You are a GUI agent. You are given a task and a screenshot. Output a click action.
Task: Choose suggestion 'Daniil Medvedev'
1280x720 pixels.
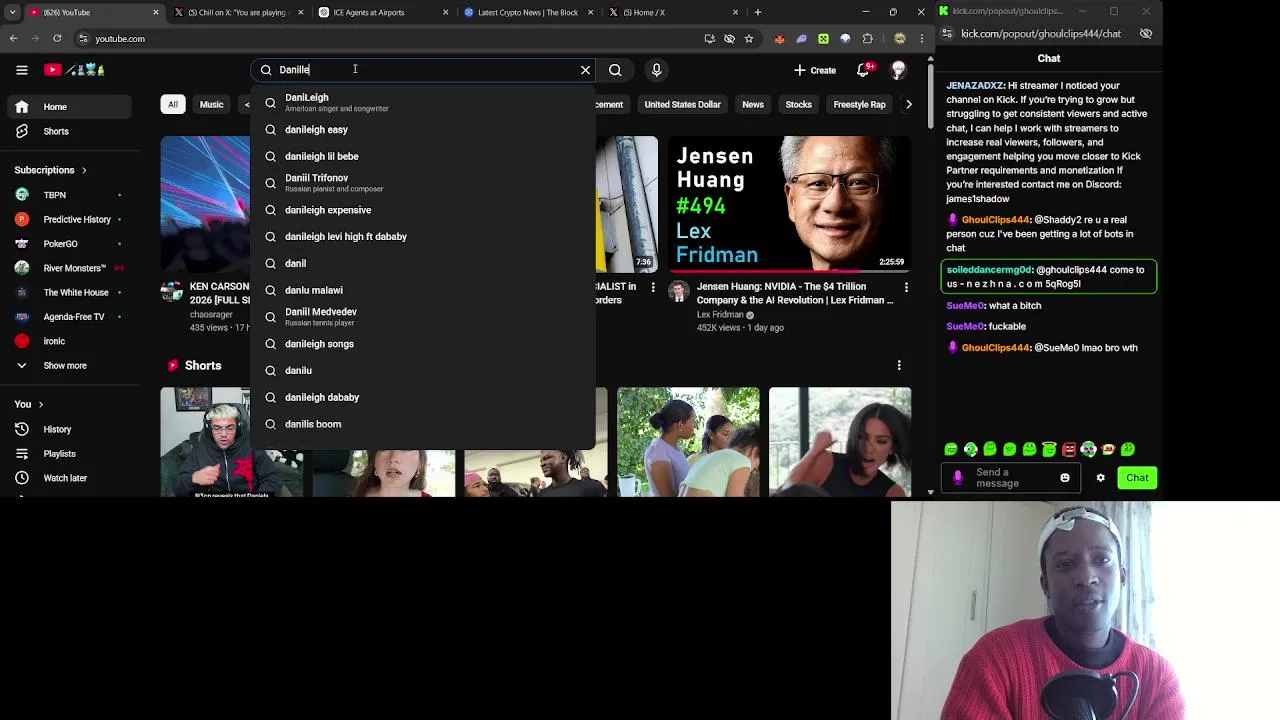[x=423, y=317]
